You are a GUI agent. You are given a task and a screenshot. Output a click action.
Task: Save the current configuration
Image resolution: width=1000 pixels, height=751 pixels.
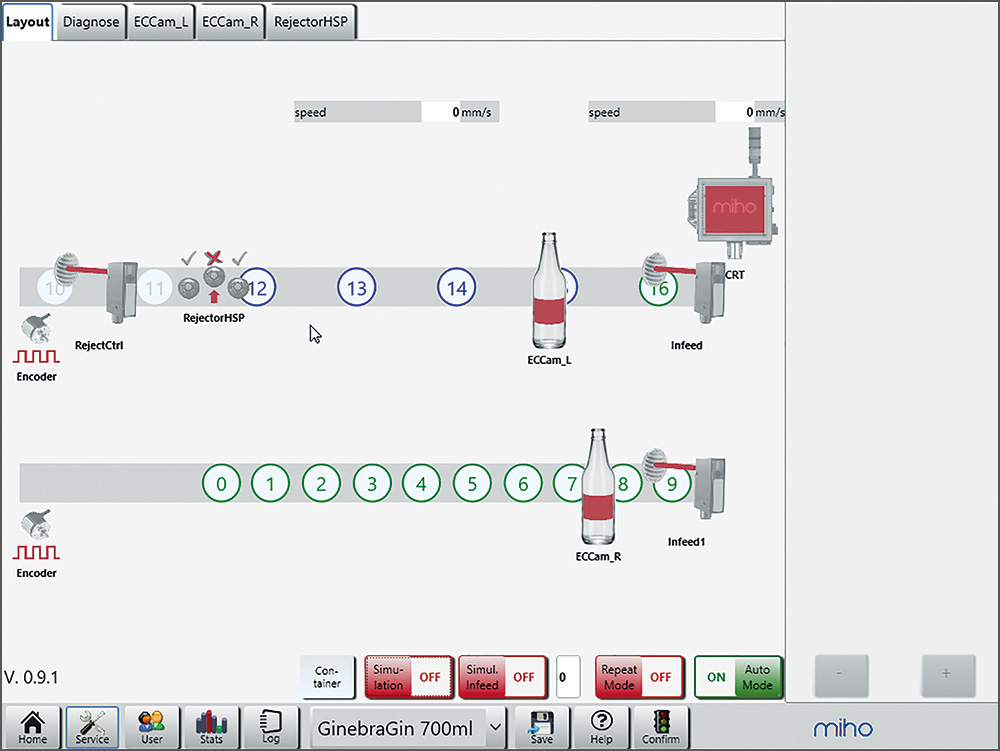click(541, 727)
